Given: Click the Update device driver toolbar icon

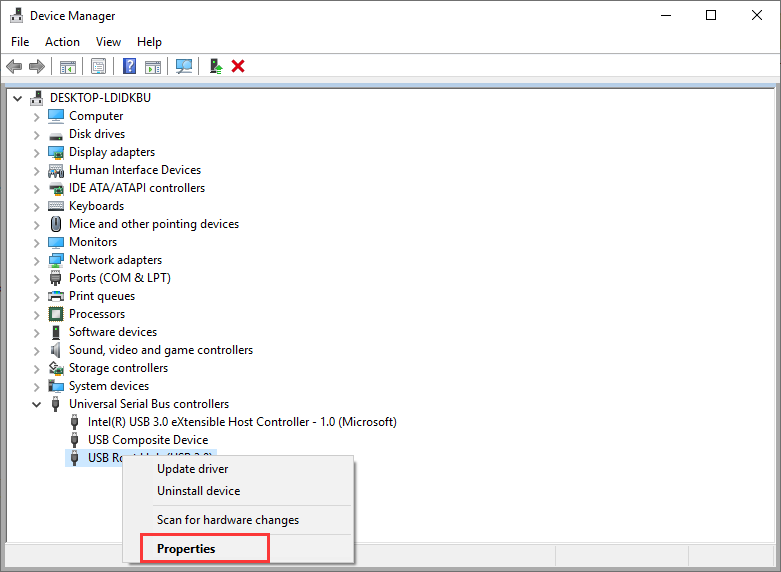Looking at the screenshot, I should coord(216,66).
